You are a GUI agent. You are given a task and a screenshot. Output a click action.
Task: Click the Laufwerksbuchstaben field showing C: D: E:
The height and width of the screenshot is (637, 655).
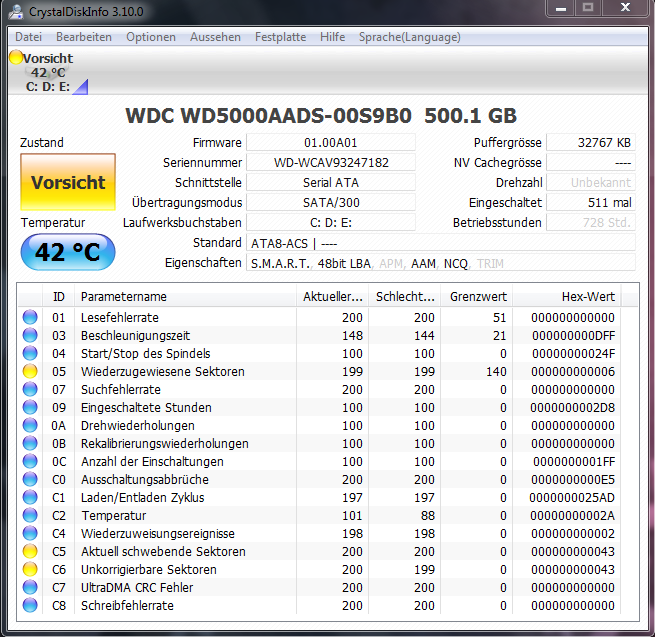331,223
